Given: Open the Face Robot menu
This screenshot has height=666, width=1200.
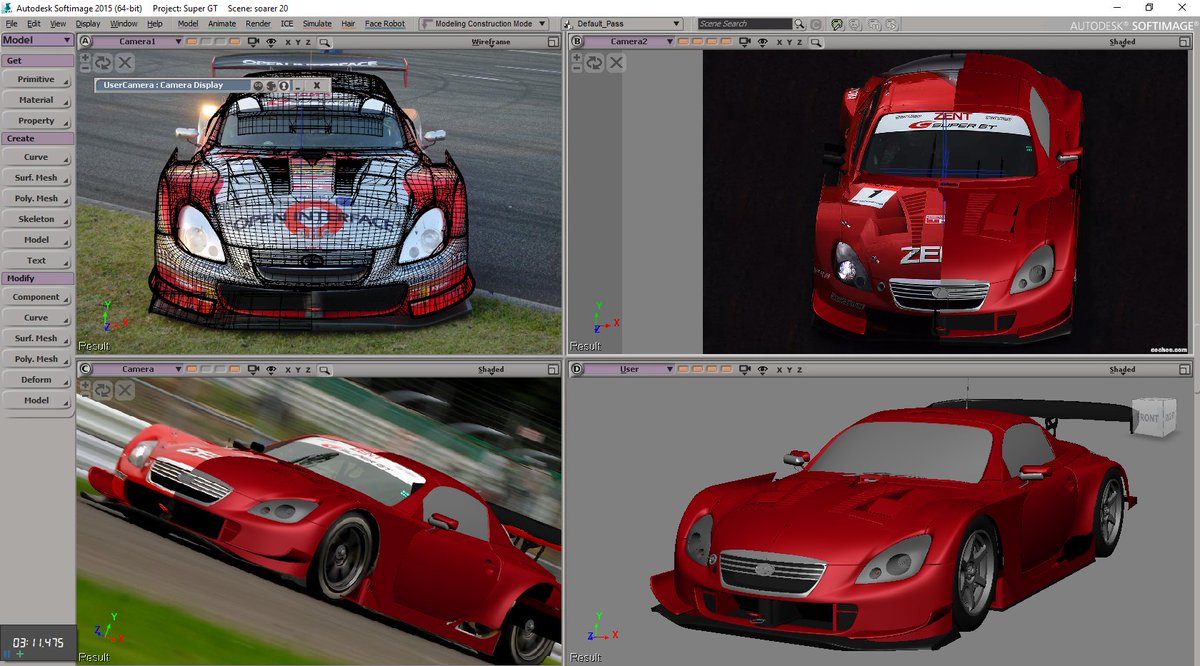Looking at the screenshot, I should 385,23.
